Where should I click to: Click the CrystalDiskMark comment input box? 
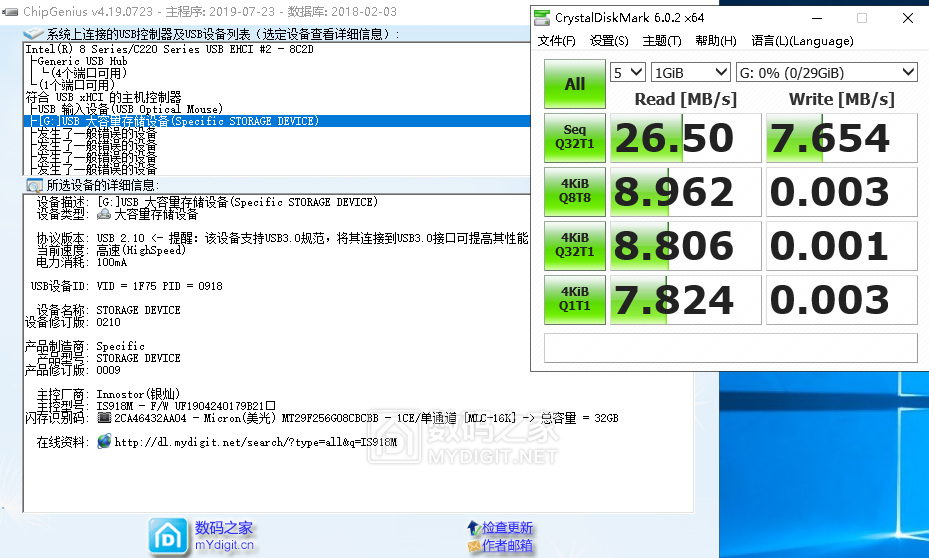[x=731, y=348]
